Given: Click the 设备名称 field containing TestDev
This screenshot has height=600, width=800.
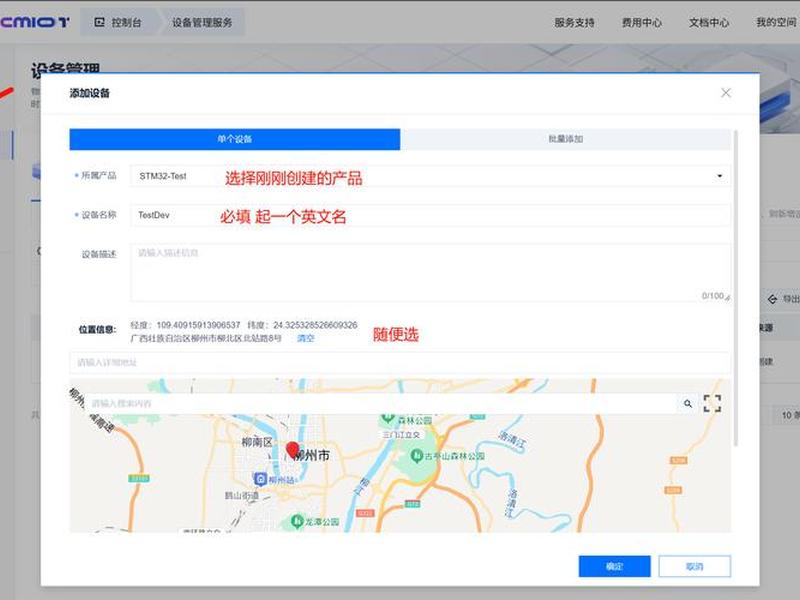Looking at the screenshot, I should click(x=430, y=215).
